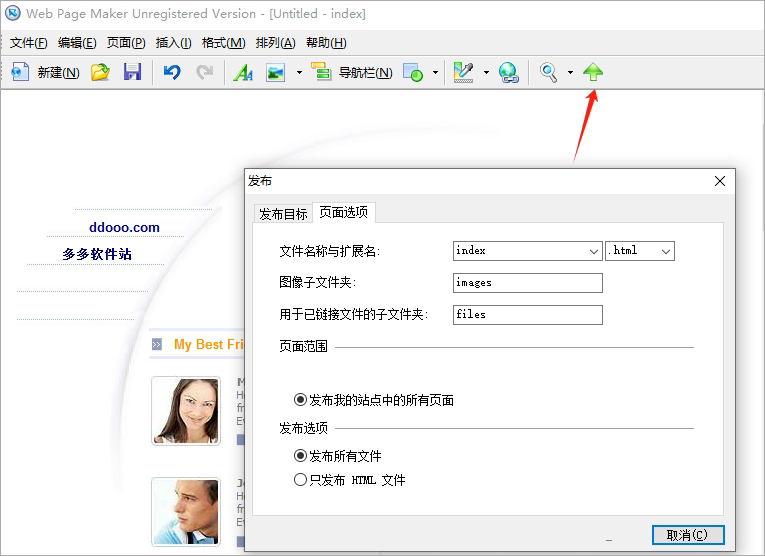Open the 页面(P) menu
The width and height of the screenshot is (765, 556).
(x=126, y=43)
